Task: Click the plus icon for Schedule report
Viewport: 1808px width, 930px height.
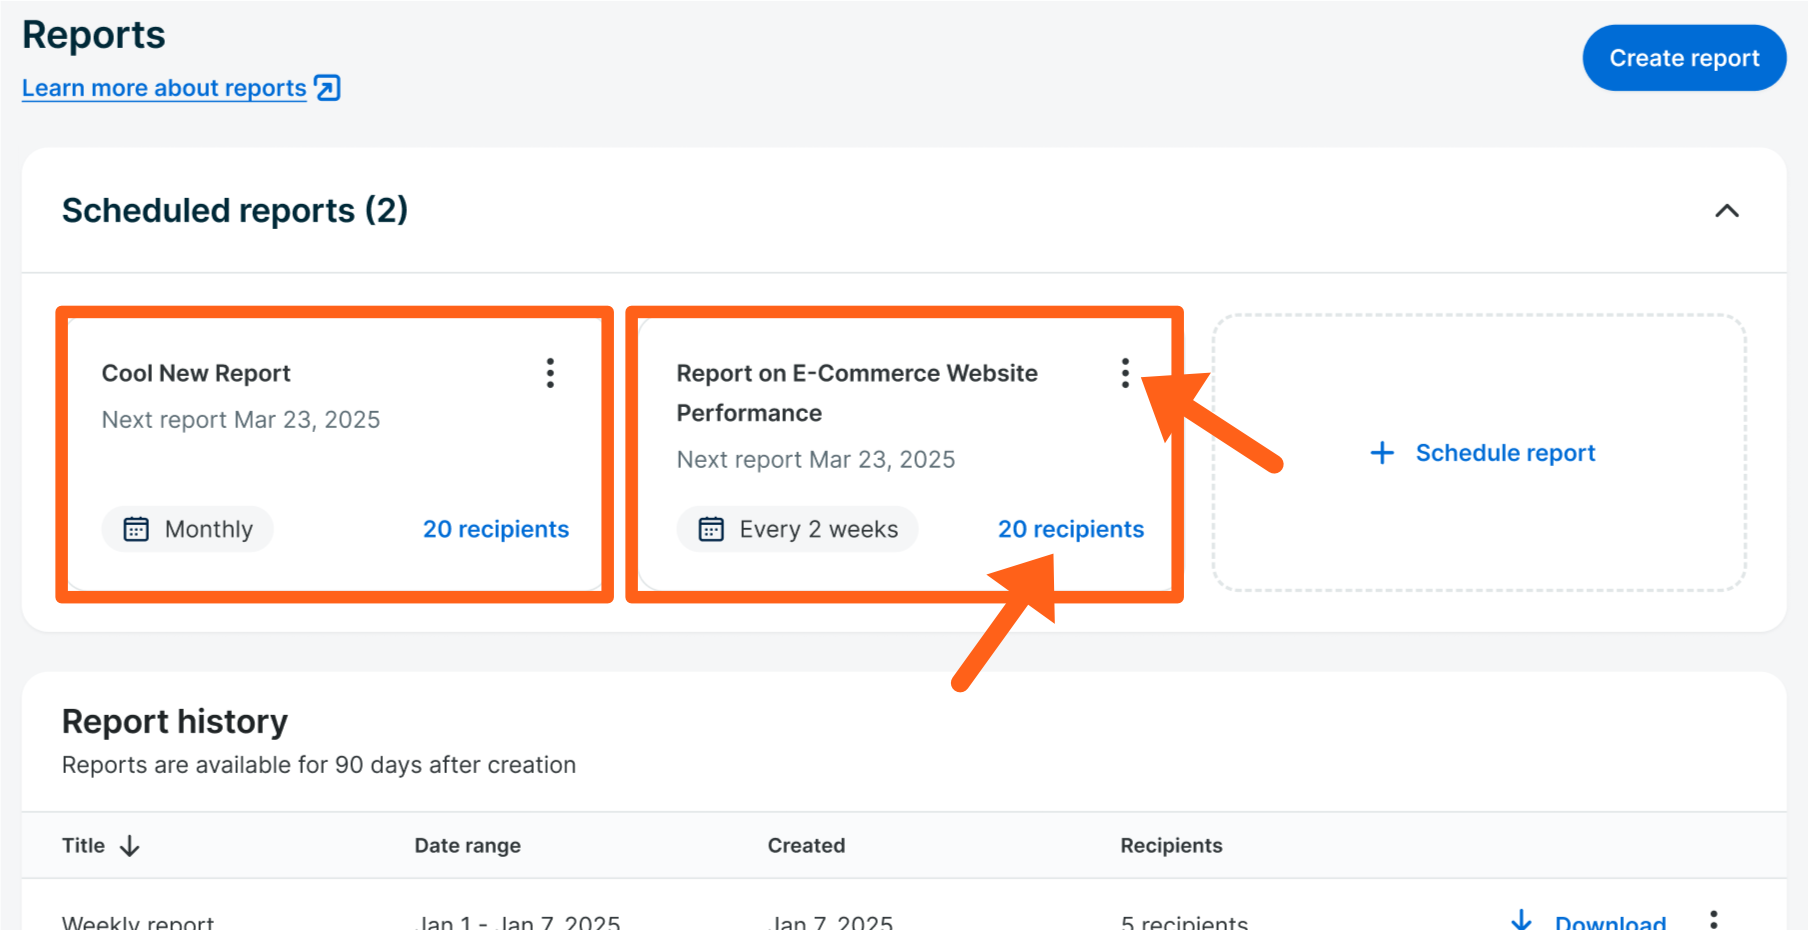Action: click(1382, 453)
